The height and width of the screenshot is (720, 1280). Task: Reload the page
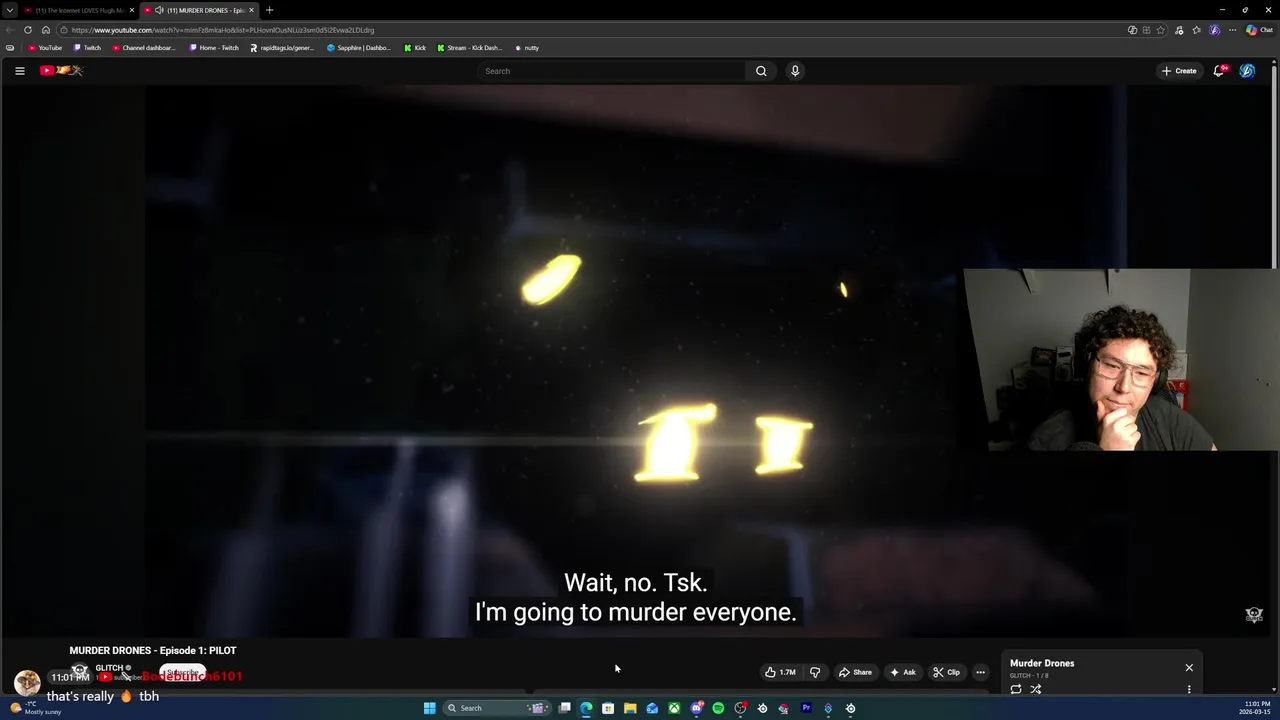coord(28,30)
